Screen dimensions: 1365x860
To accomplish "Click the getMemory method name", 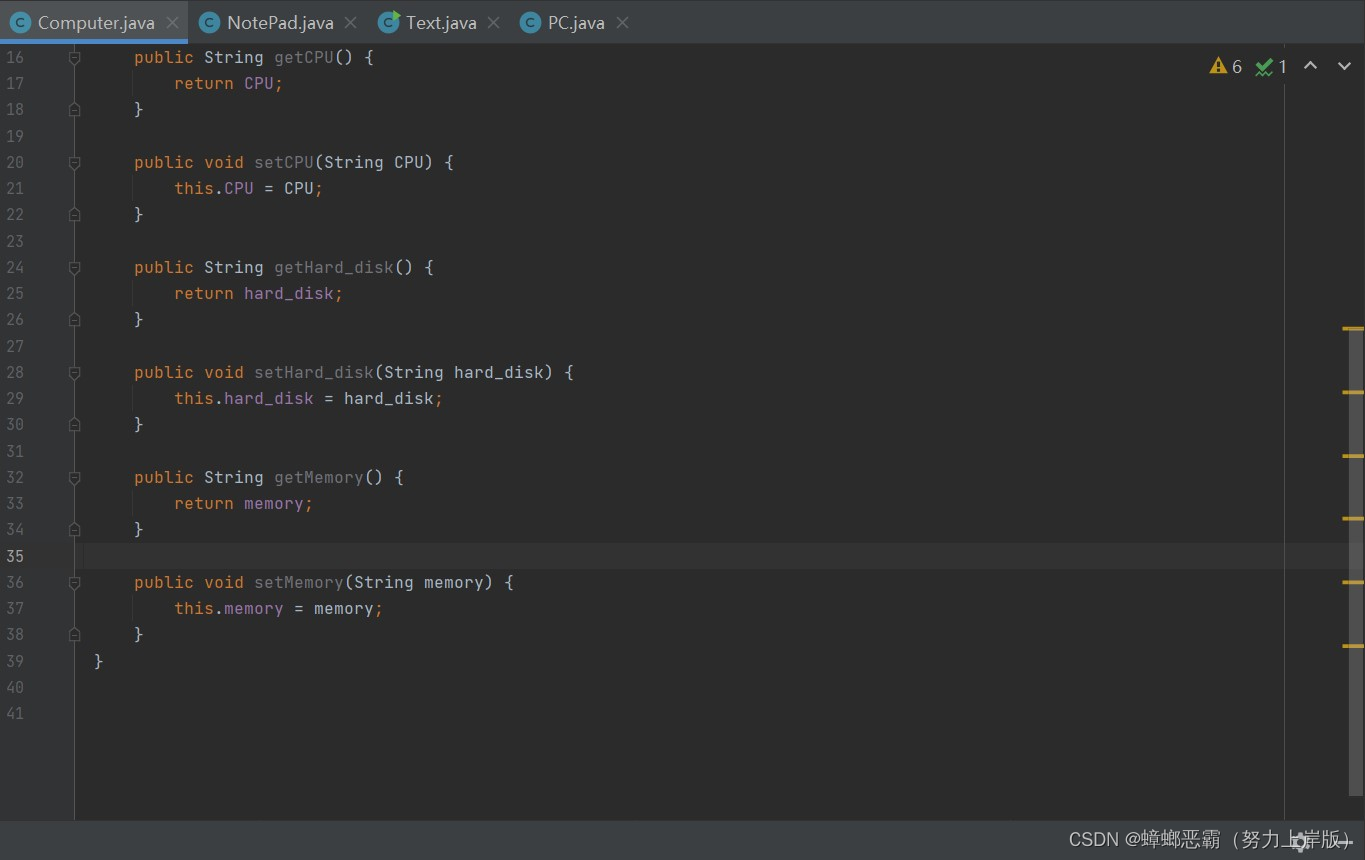I will [x=319, y=477].
